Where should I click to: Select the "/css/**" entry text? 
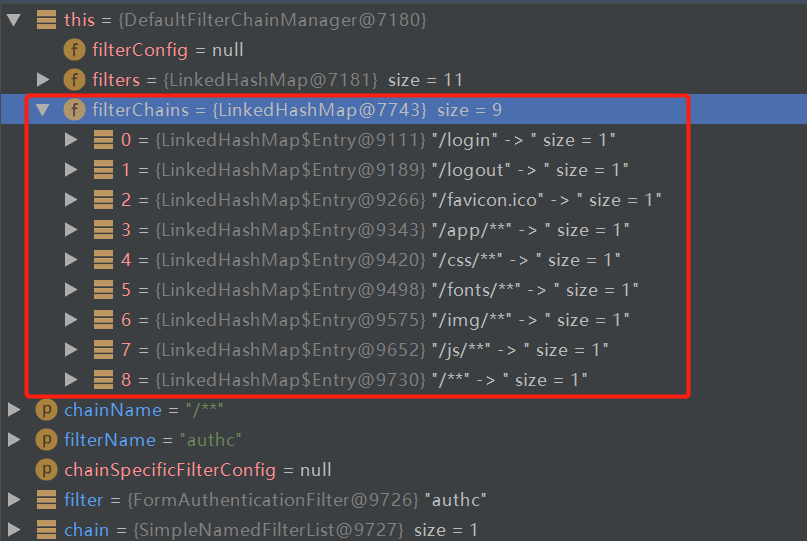tap(467, 259)
